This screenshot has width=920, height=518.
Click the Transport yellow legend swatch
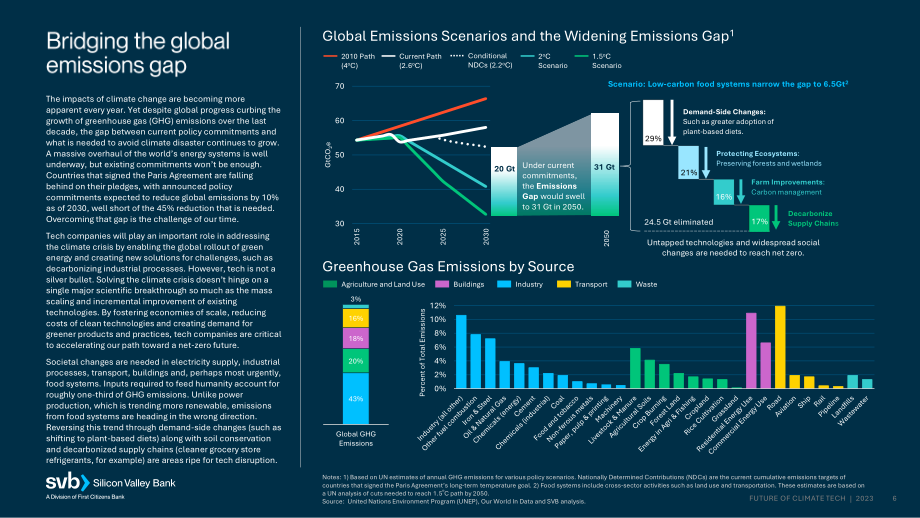click(x=563, y=285)
